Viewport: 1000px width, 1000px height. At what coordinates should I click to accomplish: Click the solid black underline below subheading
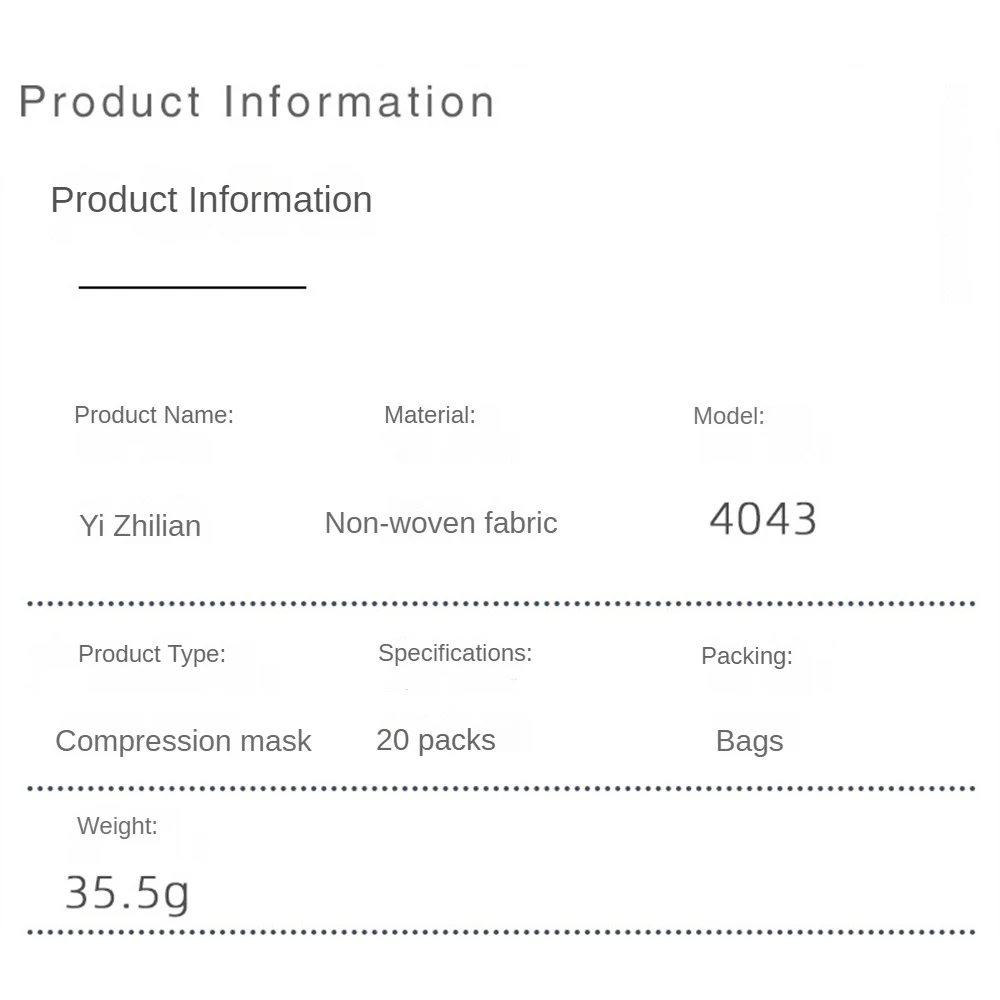point(192,287)
